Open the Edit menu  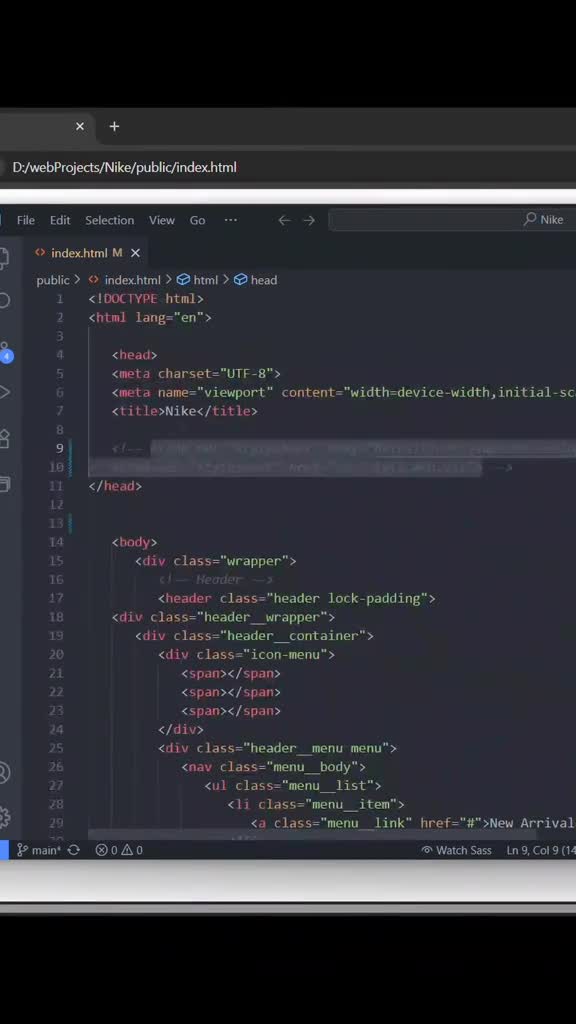pyautogui.click(x=60, y=220)
